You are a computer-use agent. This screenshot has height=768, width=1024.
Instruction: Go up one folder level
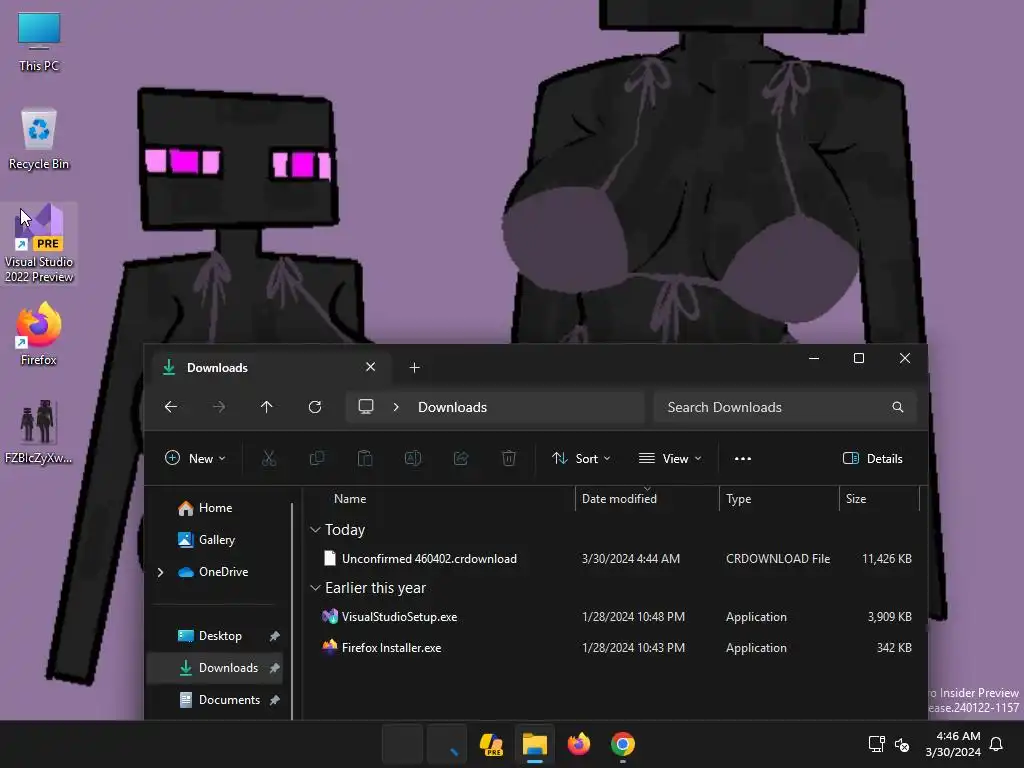tap(266, 407)
